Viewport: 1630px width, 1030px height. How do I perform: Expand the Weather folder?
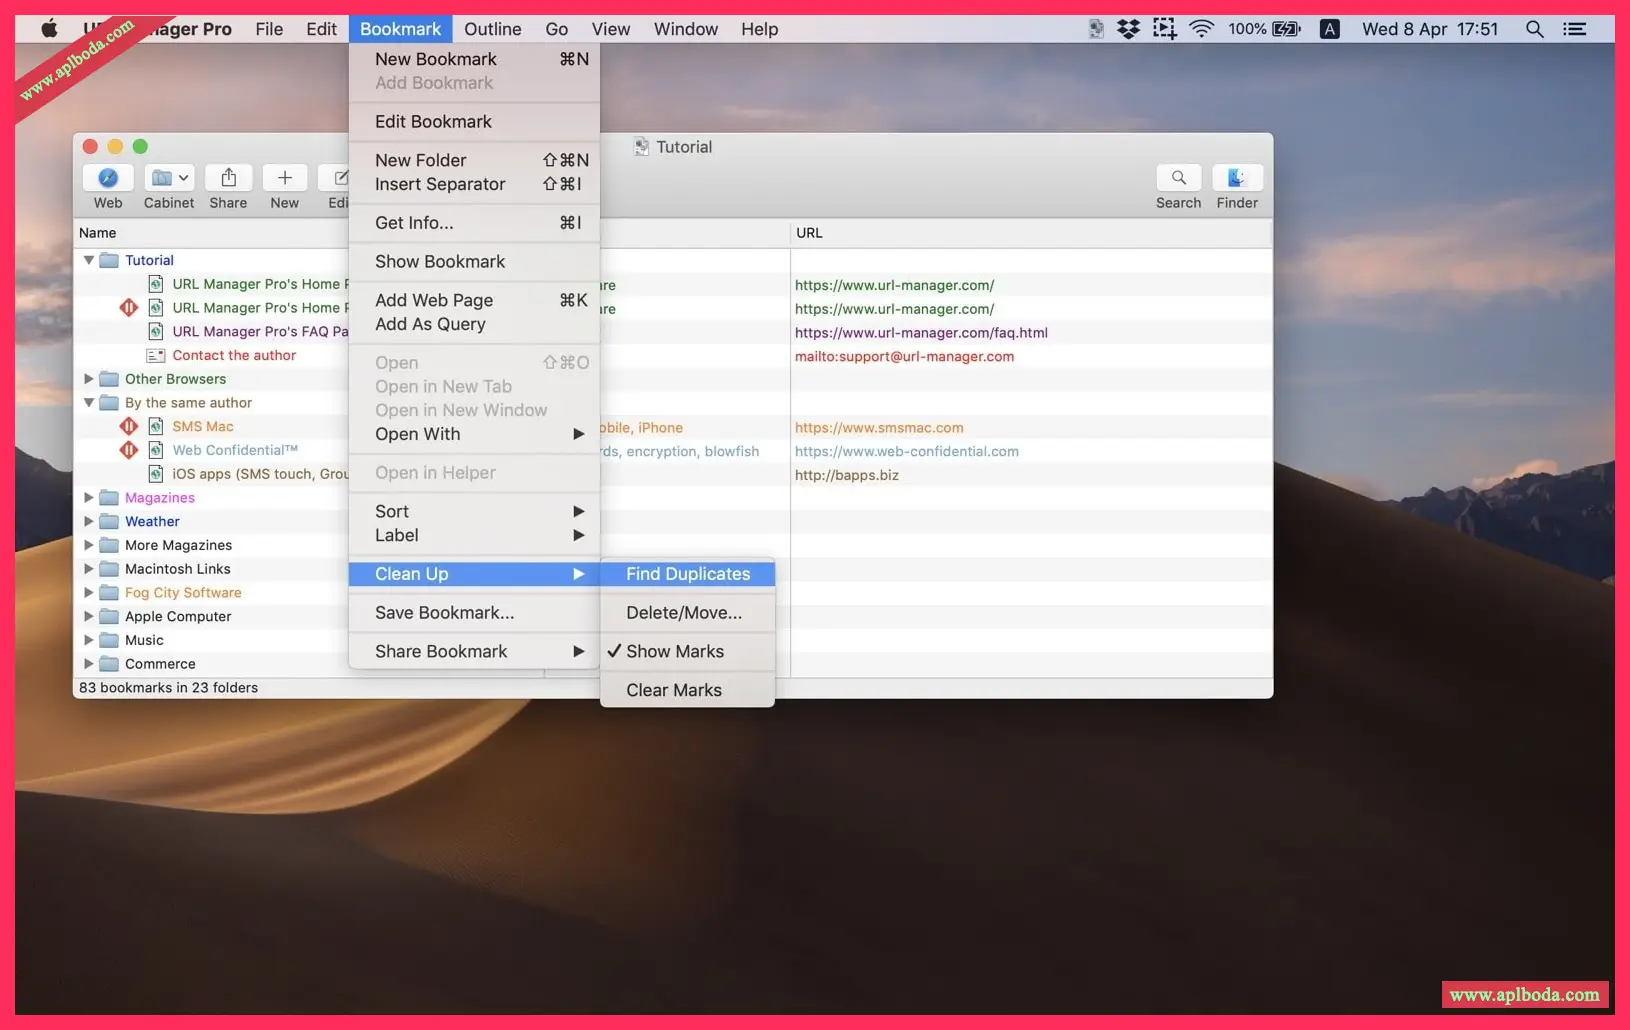coord(89,521)
